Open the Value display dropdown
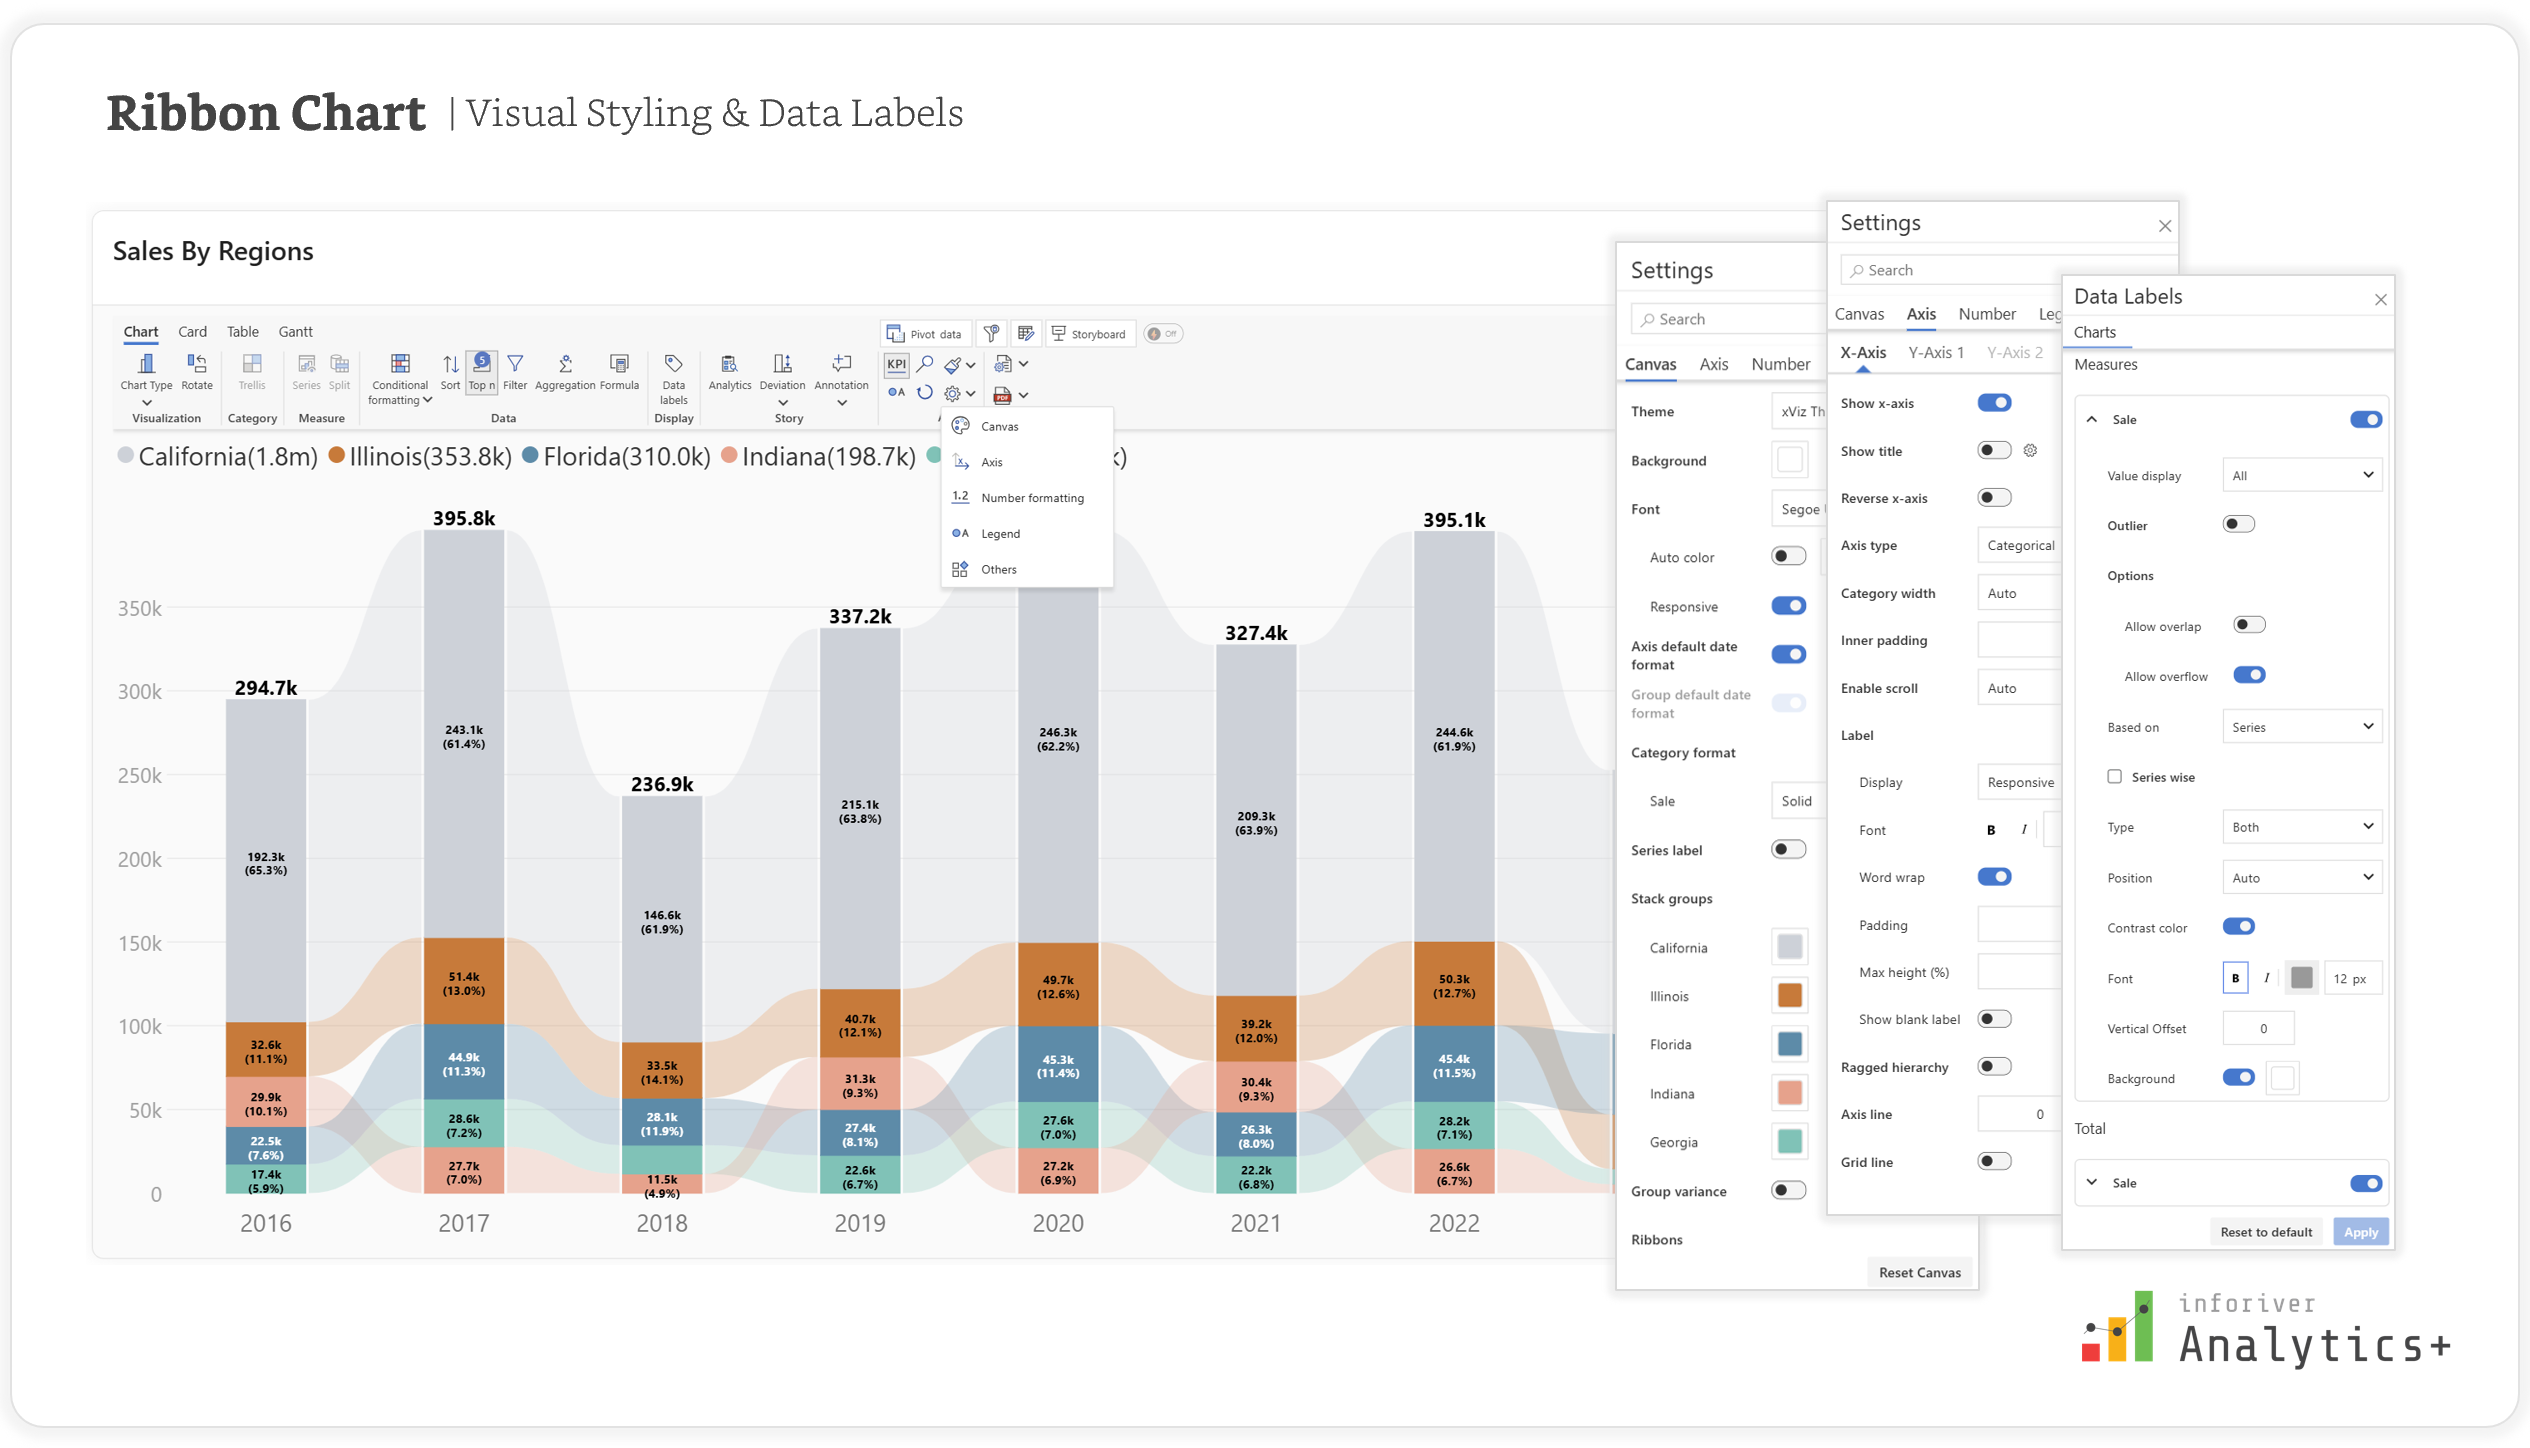The height and width of the screenshot is (1448, 2530). pos(2301,474)
